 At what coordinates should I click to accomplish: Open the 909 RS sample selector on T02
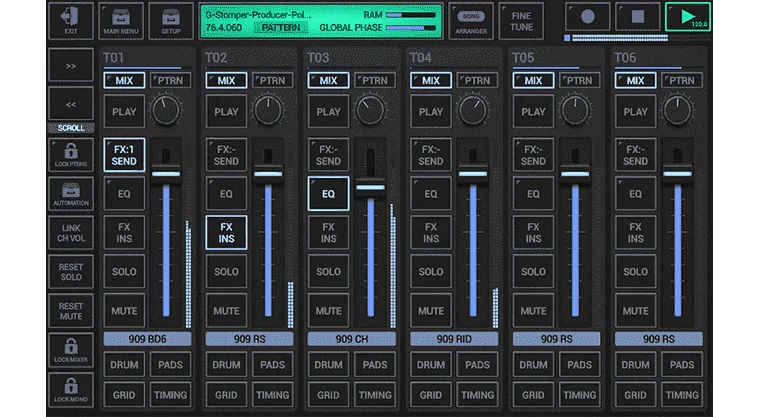(x=250, y=339)
